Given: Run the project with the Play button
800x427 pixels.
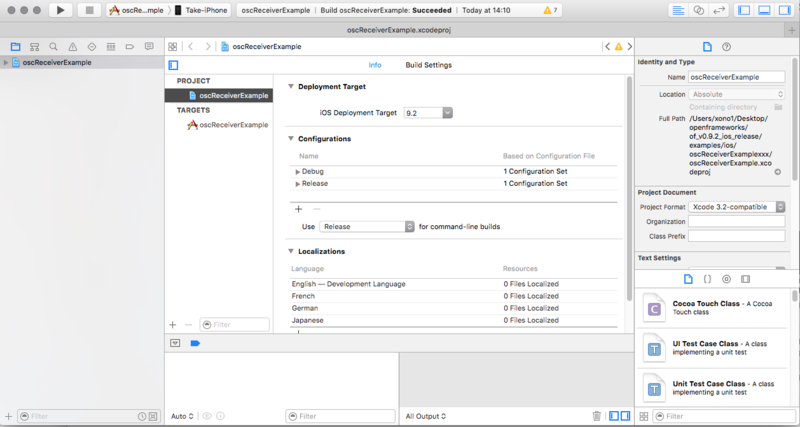Looking at the screenshot, I should pyautogui.click(x=61, y=10).
